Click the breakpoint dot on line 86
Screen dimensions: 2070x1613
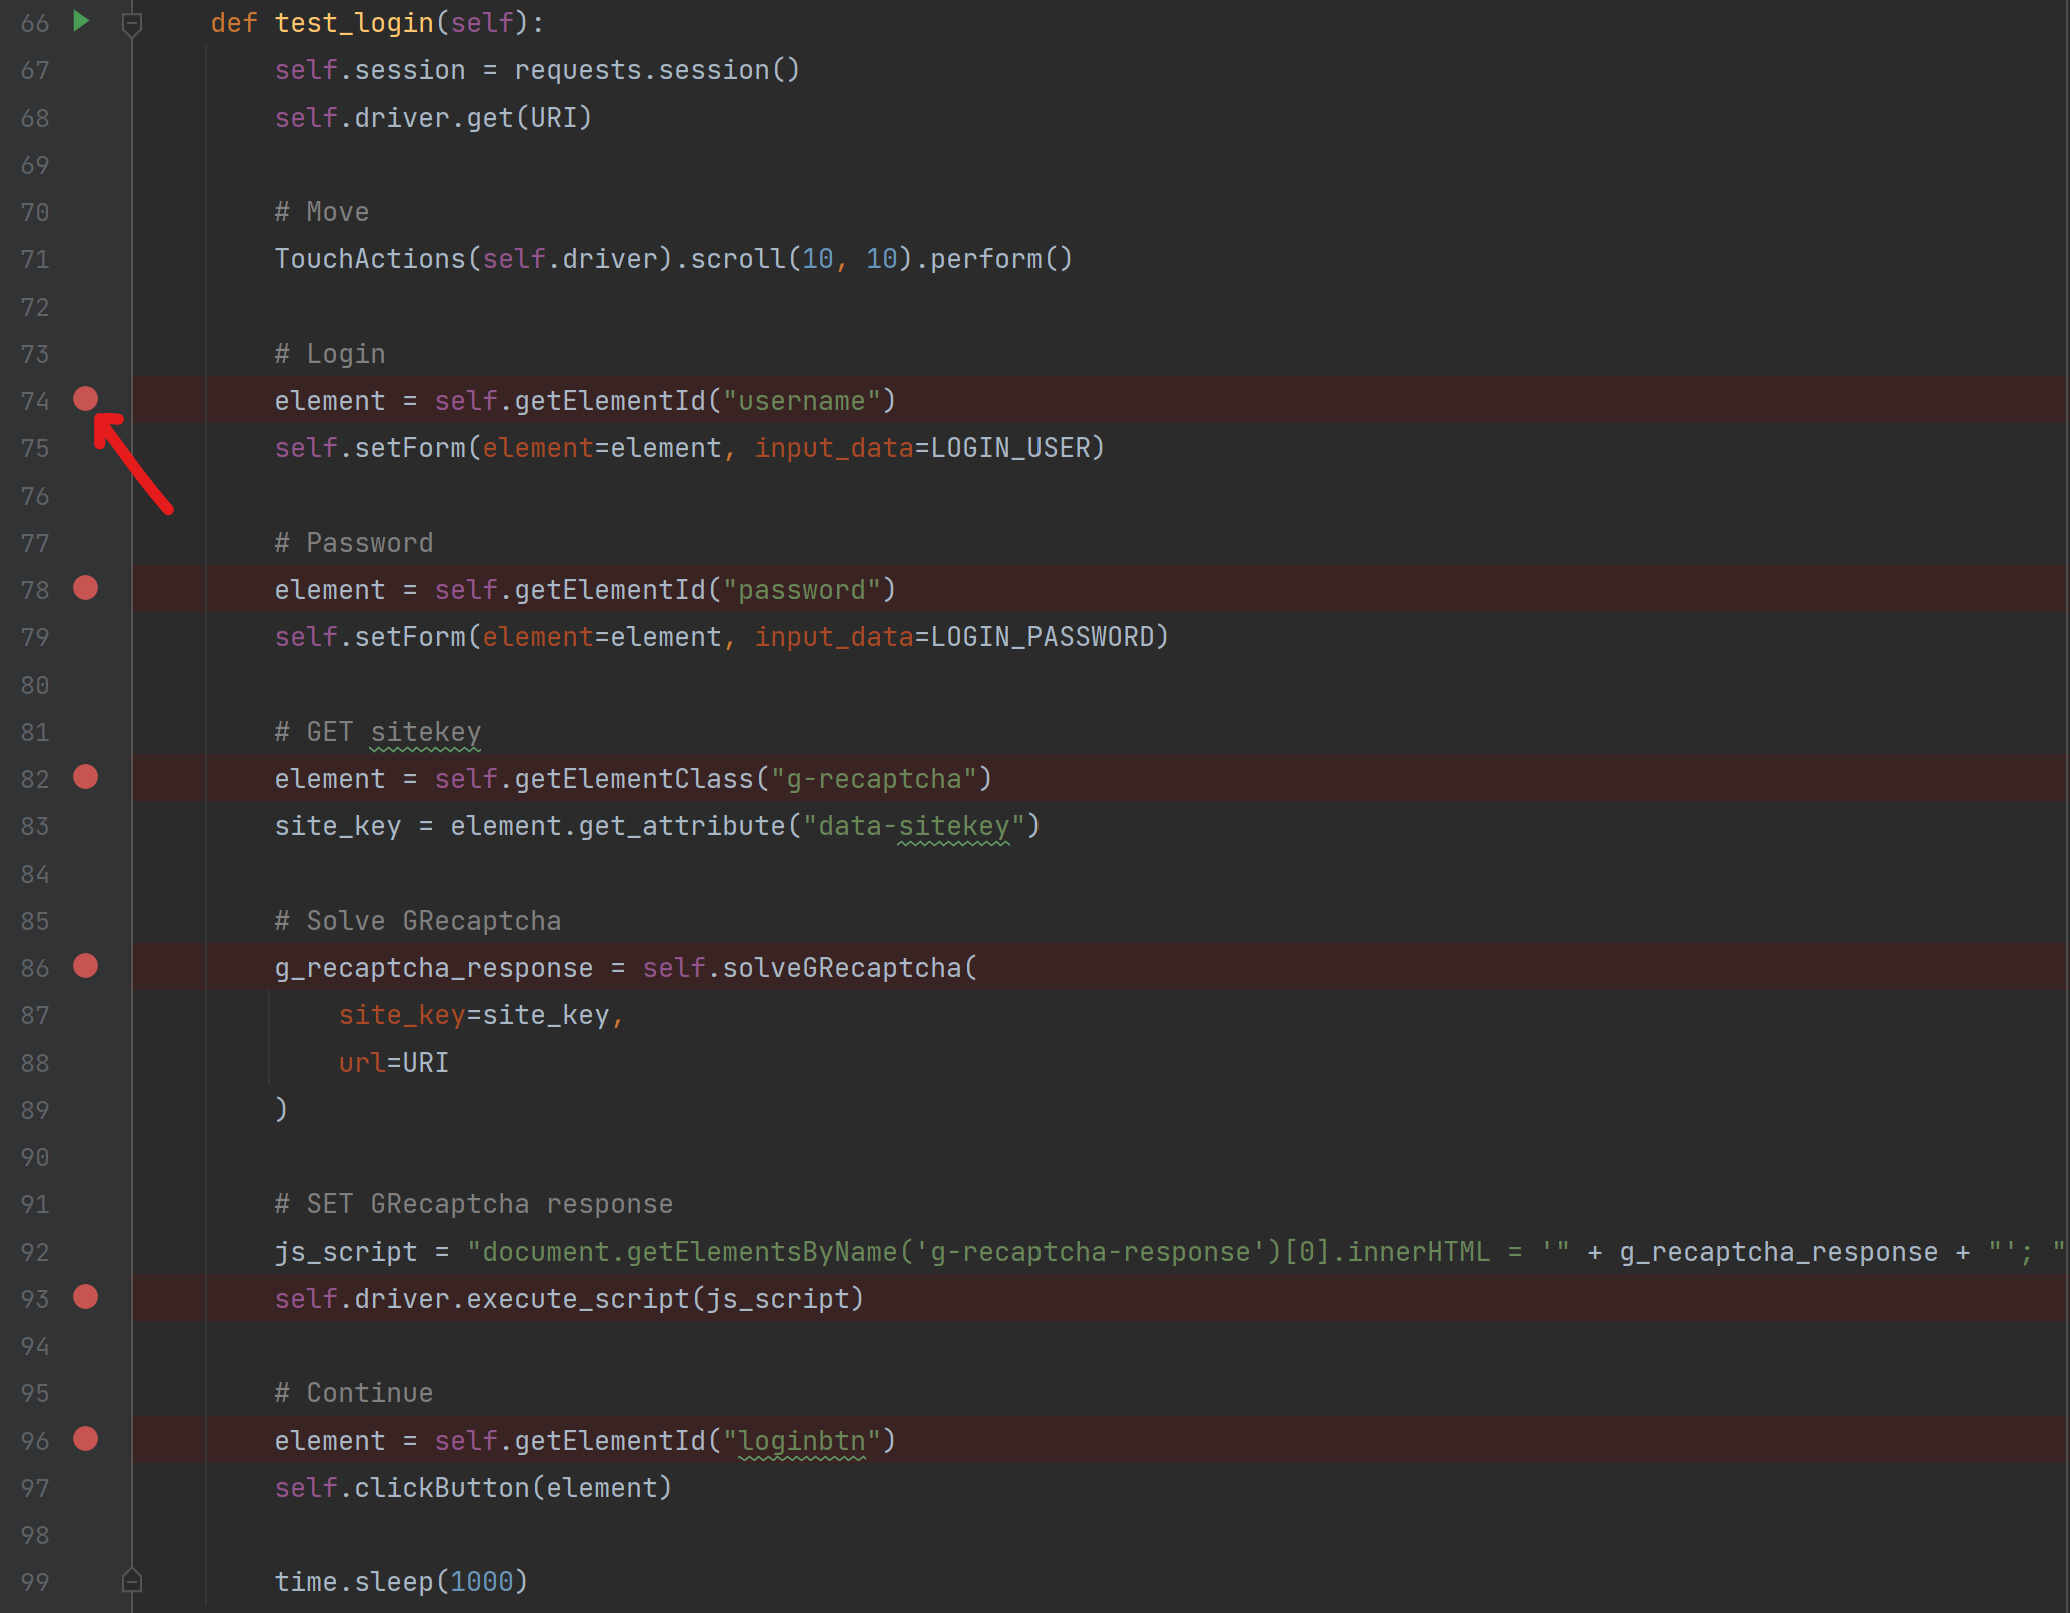pos(86,966)
